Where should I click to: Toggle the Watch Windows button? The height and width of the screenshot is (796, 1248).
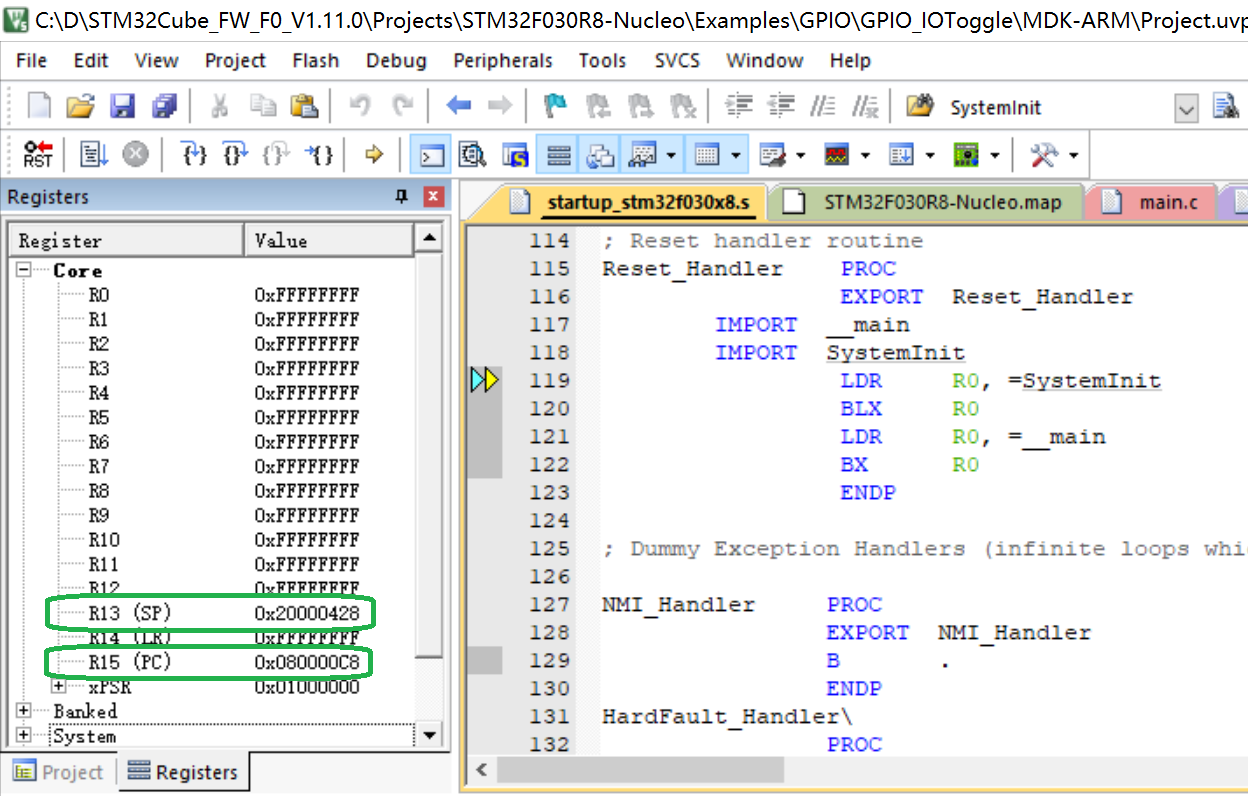click(x=642, y=155)
